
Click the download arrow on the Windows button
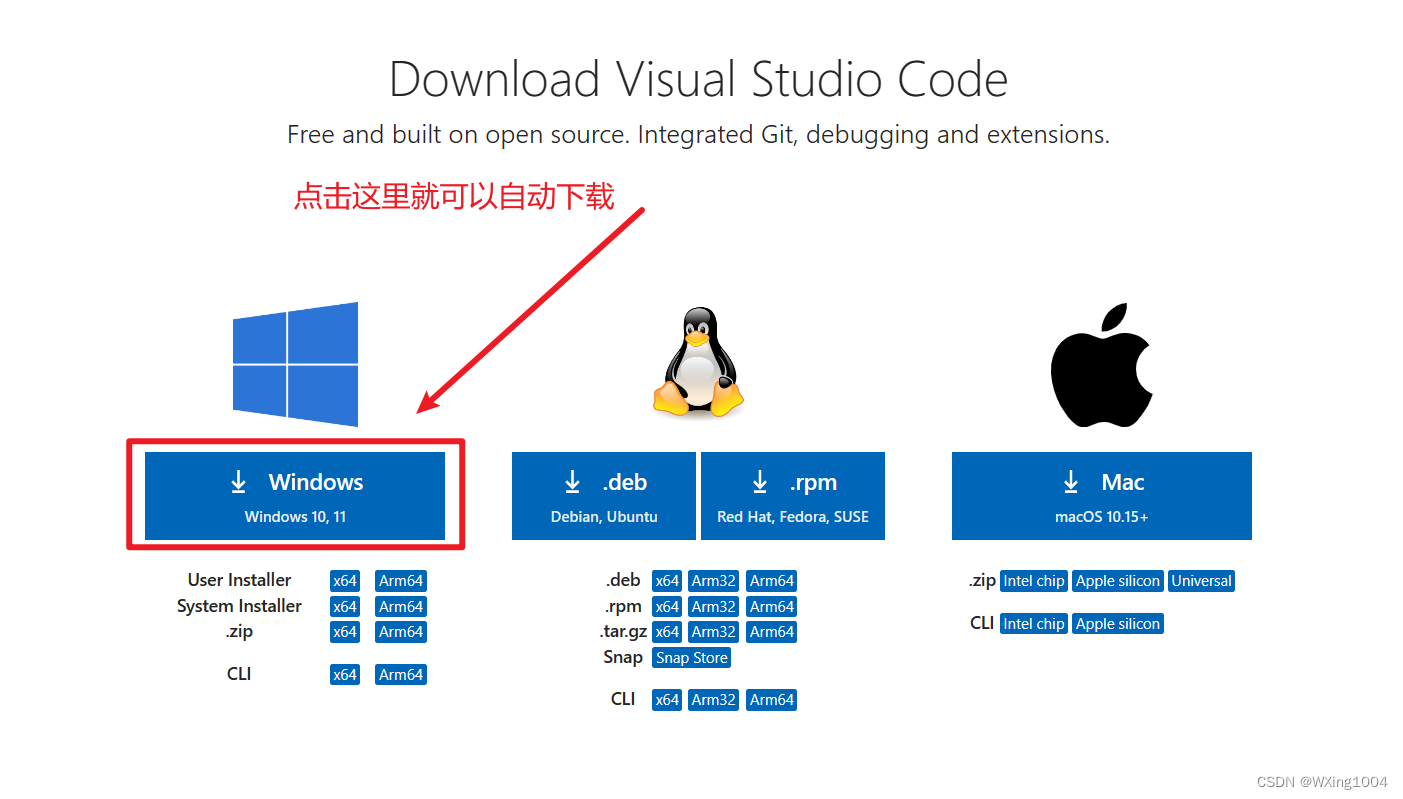[238, 481]
